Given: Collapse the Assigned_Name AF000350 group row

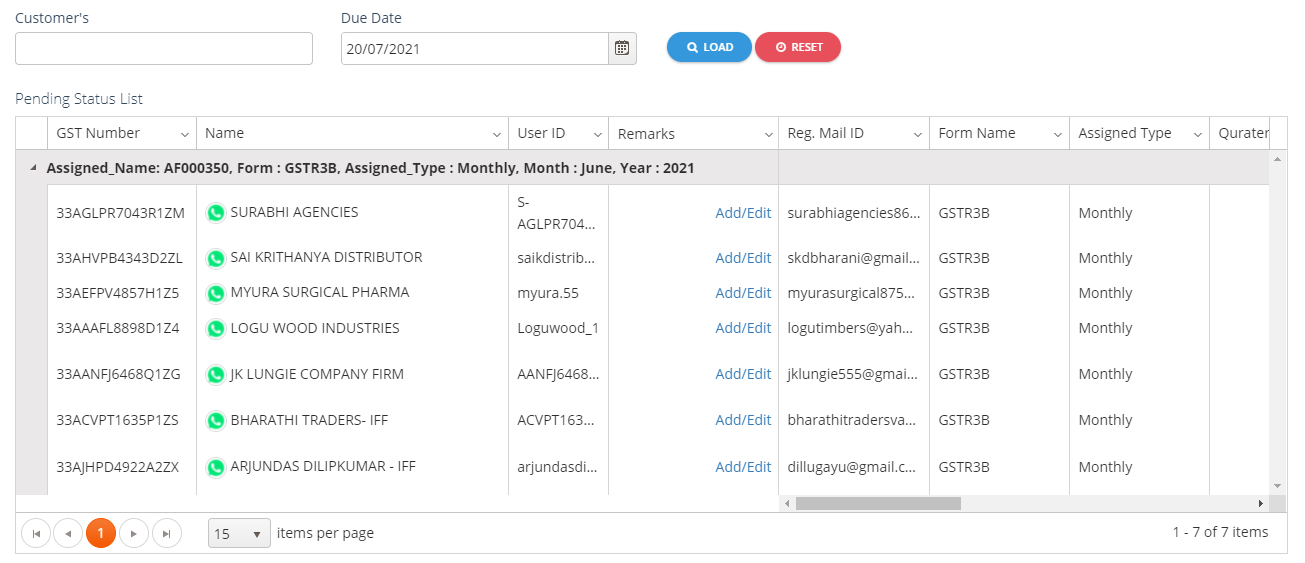Looking at the screenshot, I should 31,168.
